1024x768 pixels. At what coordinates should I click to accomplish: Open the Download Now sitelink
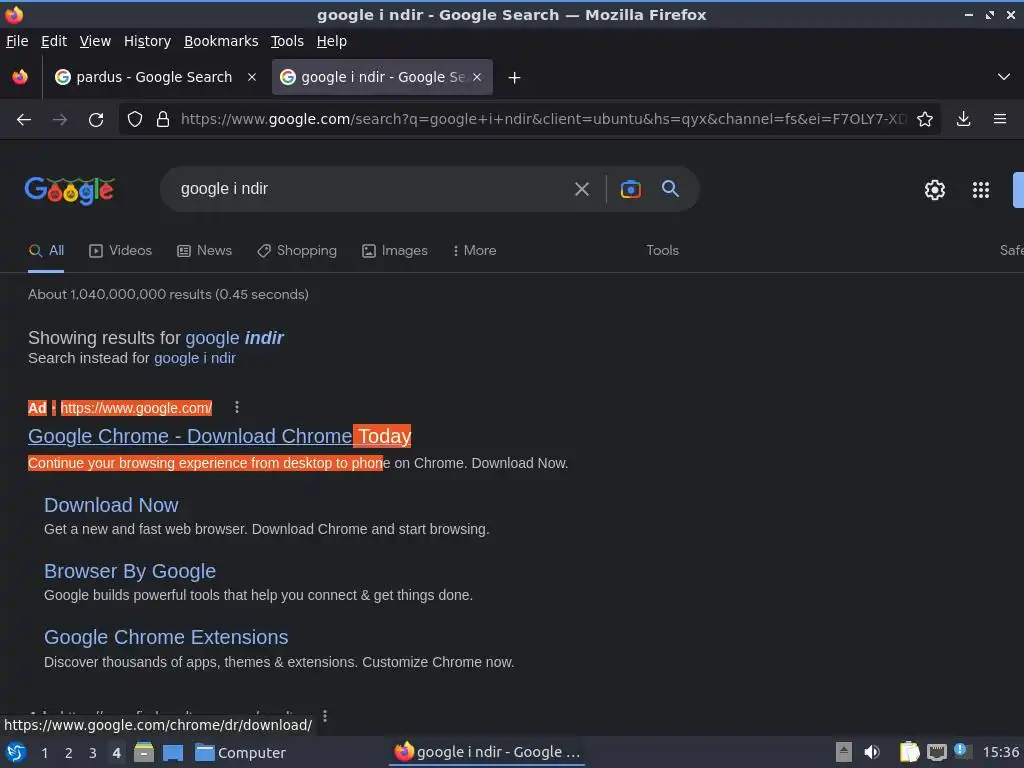(x=111, y=505)
